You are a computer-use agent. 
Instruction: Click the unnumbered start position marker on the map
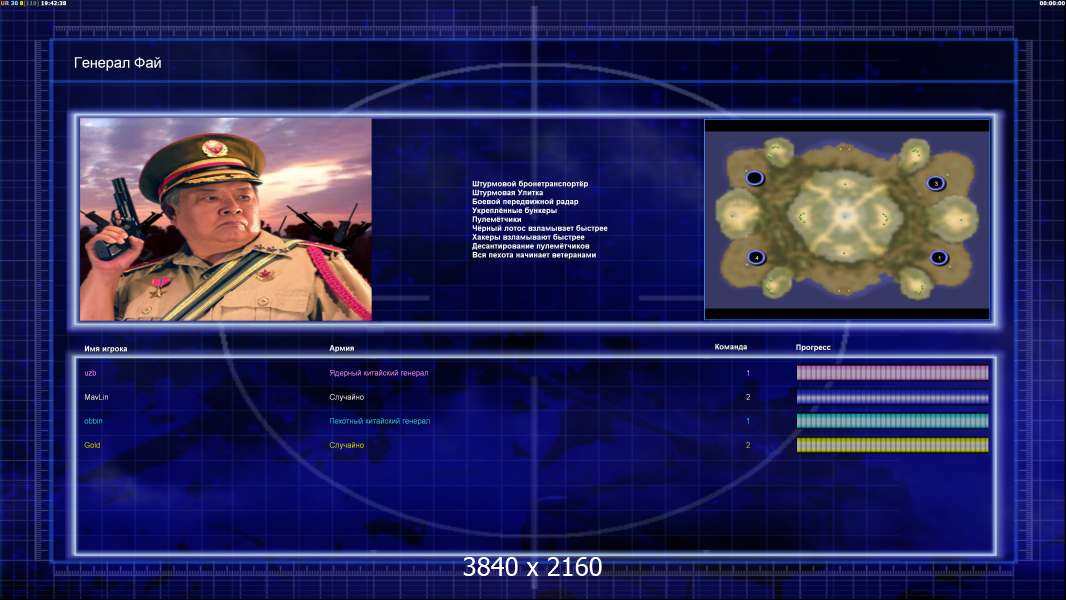point(755,179)
